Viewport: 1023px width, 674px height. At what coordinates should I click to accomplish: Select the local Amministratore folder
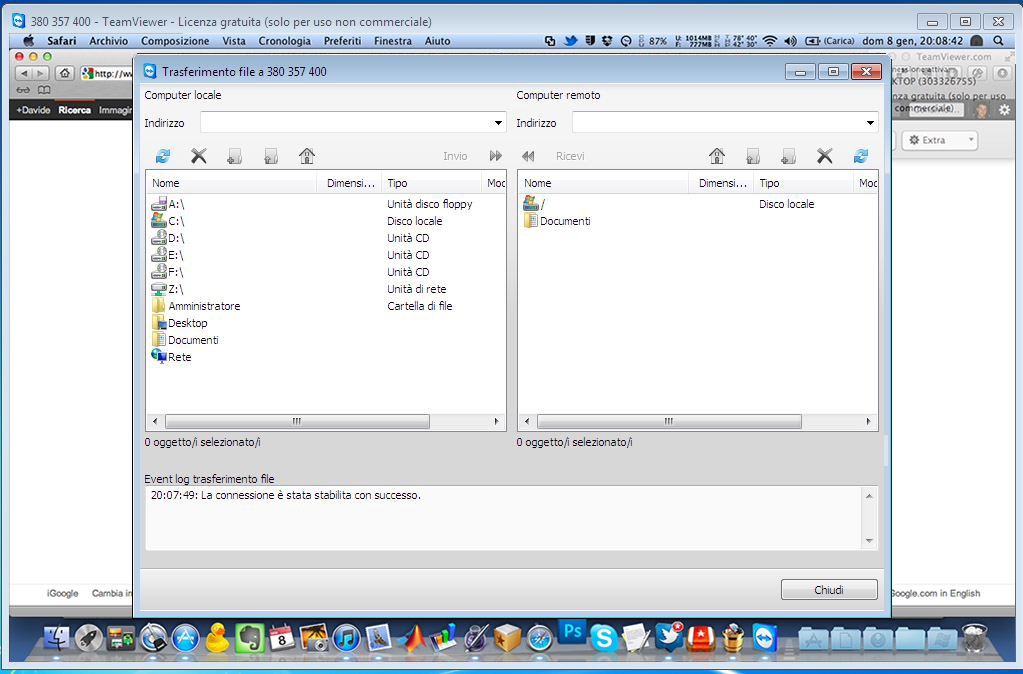pyautogui.click(x=204, y=306)
